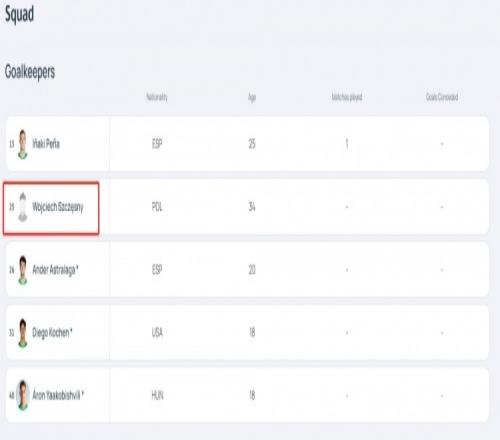Click Wojciech Szczęsny's placeholder avatar
500x440 pixels.
coord(23,207)
